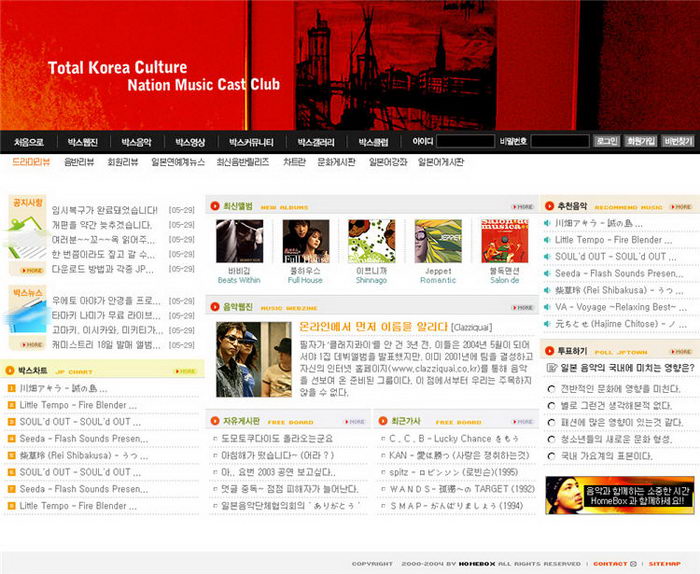Open MORE link in 최신앨범 section
The width and height of the screenshot is (700, 574).
click(523, 207)
